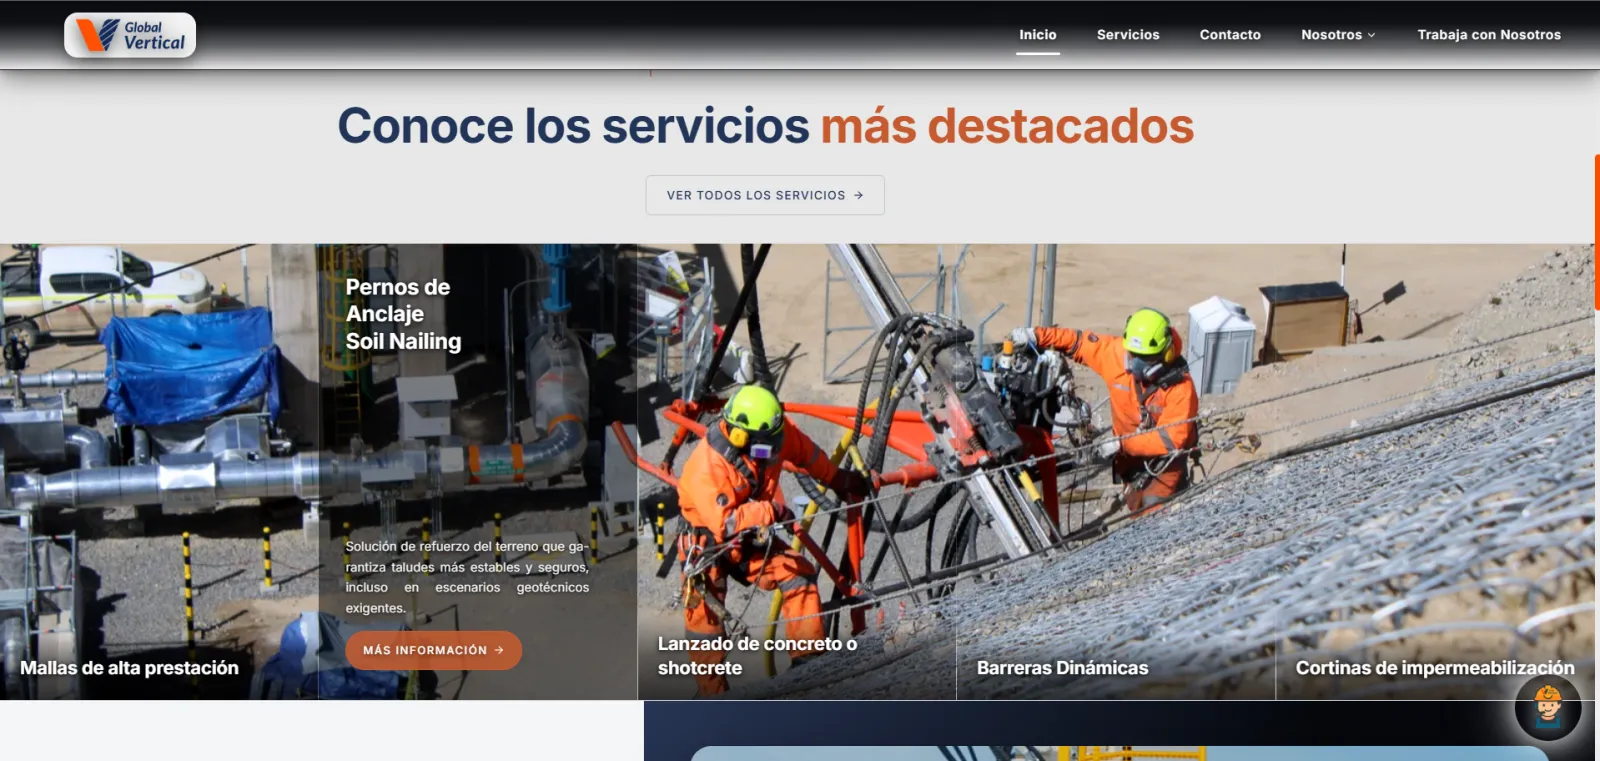The width and height of the screenshot is (1600, 761).
Task: Open the Contacto page
Action: pyautogui.click(x=1230, y=35)
